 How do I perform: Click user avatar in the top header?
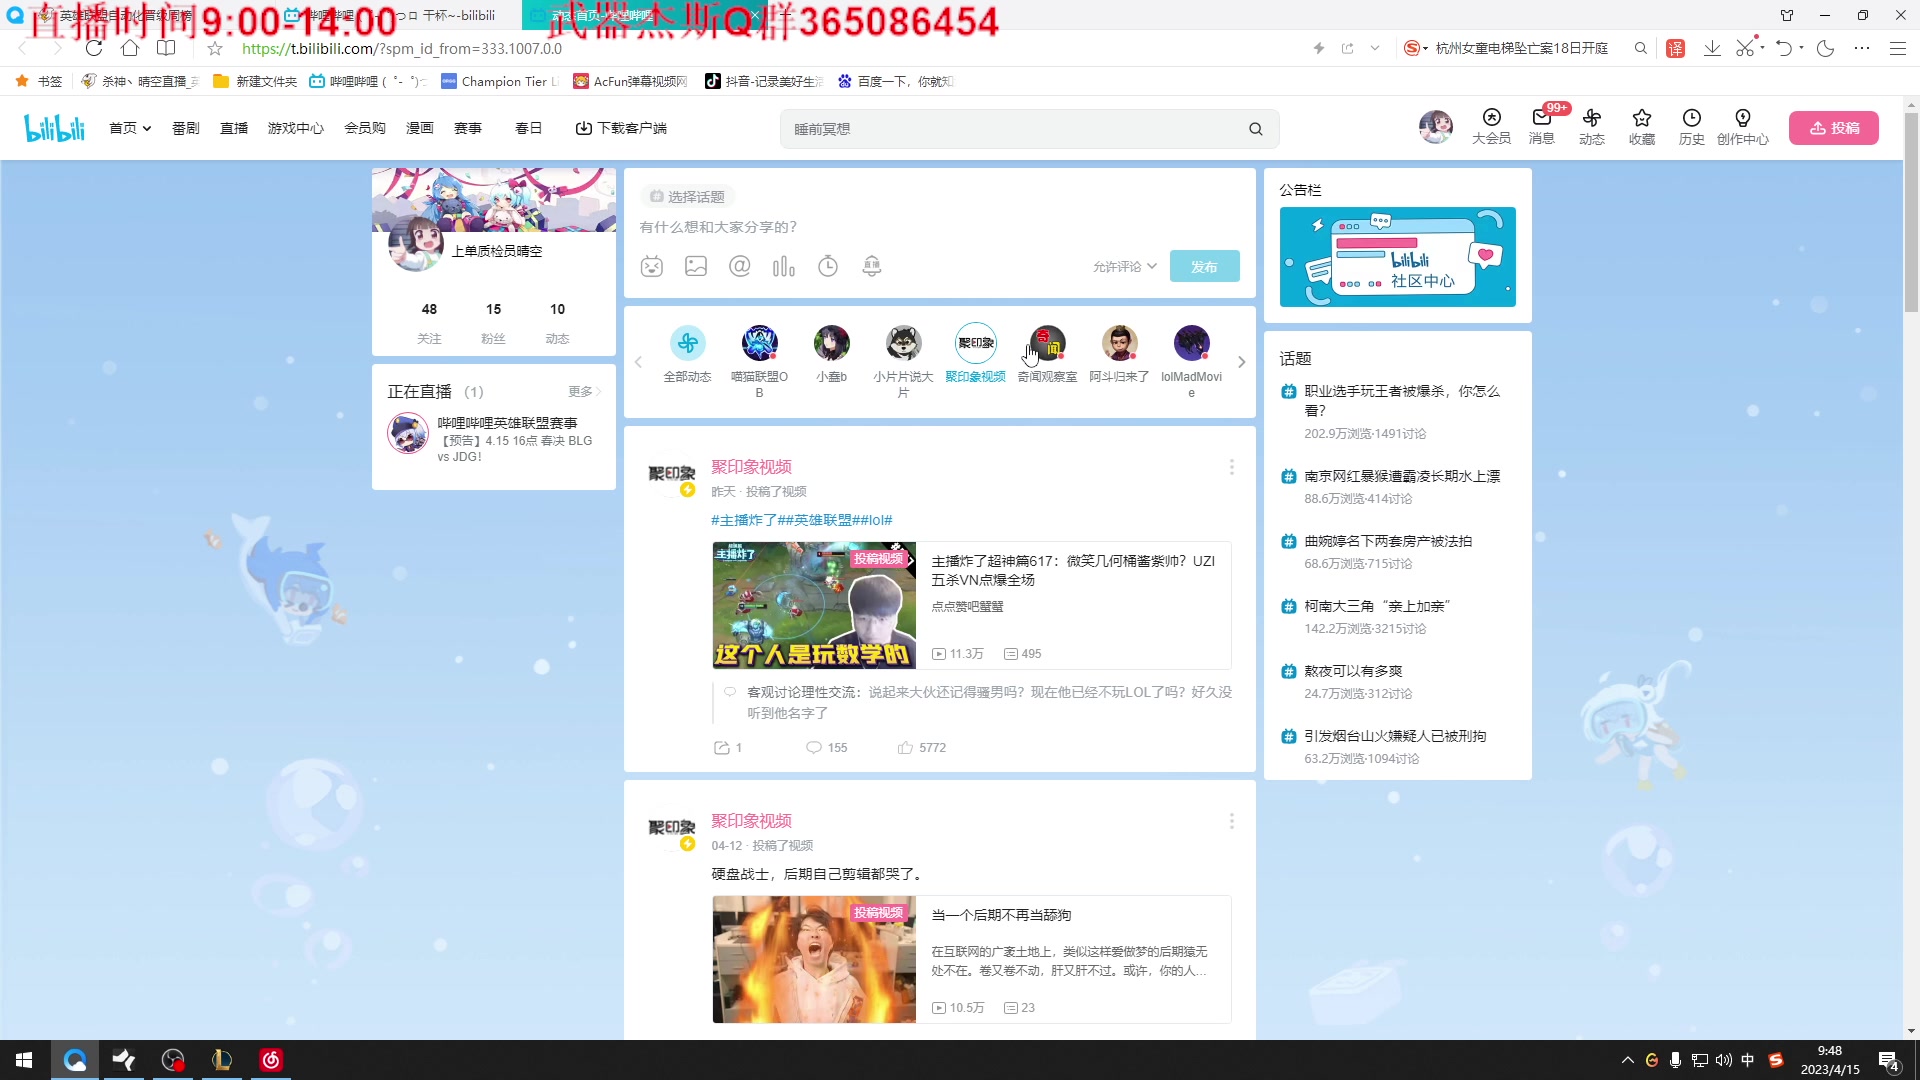click(1436, 127)
